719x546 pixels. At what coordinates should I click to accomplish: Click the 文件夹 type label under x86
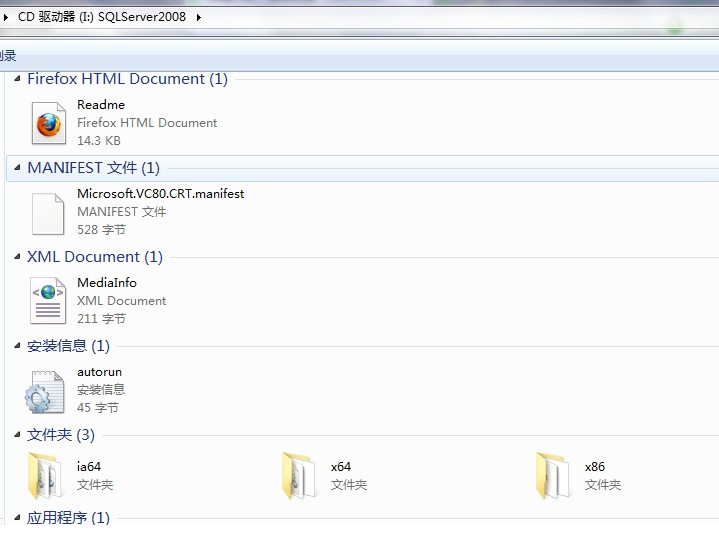click(603, 485)
